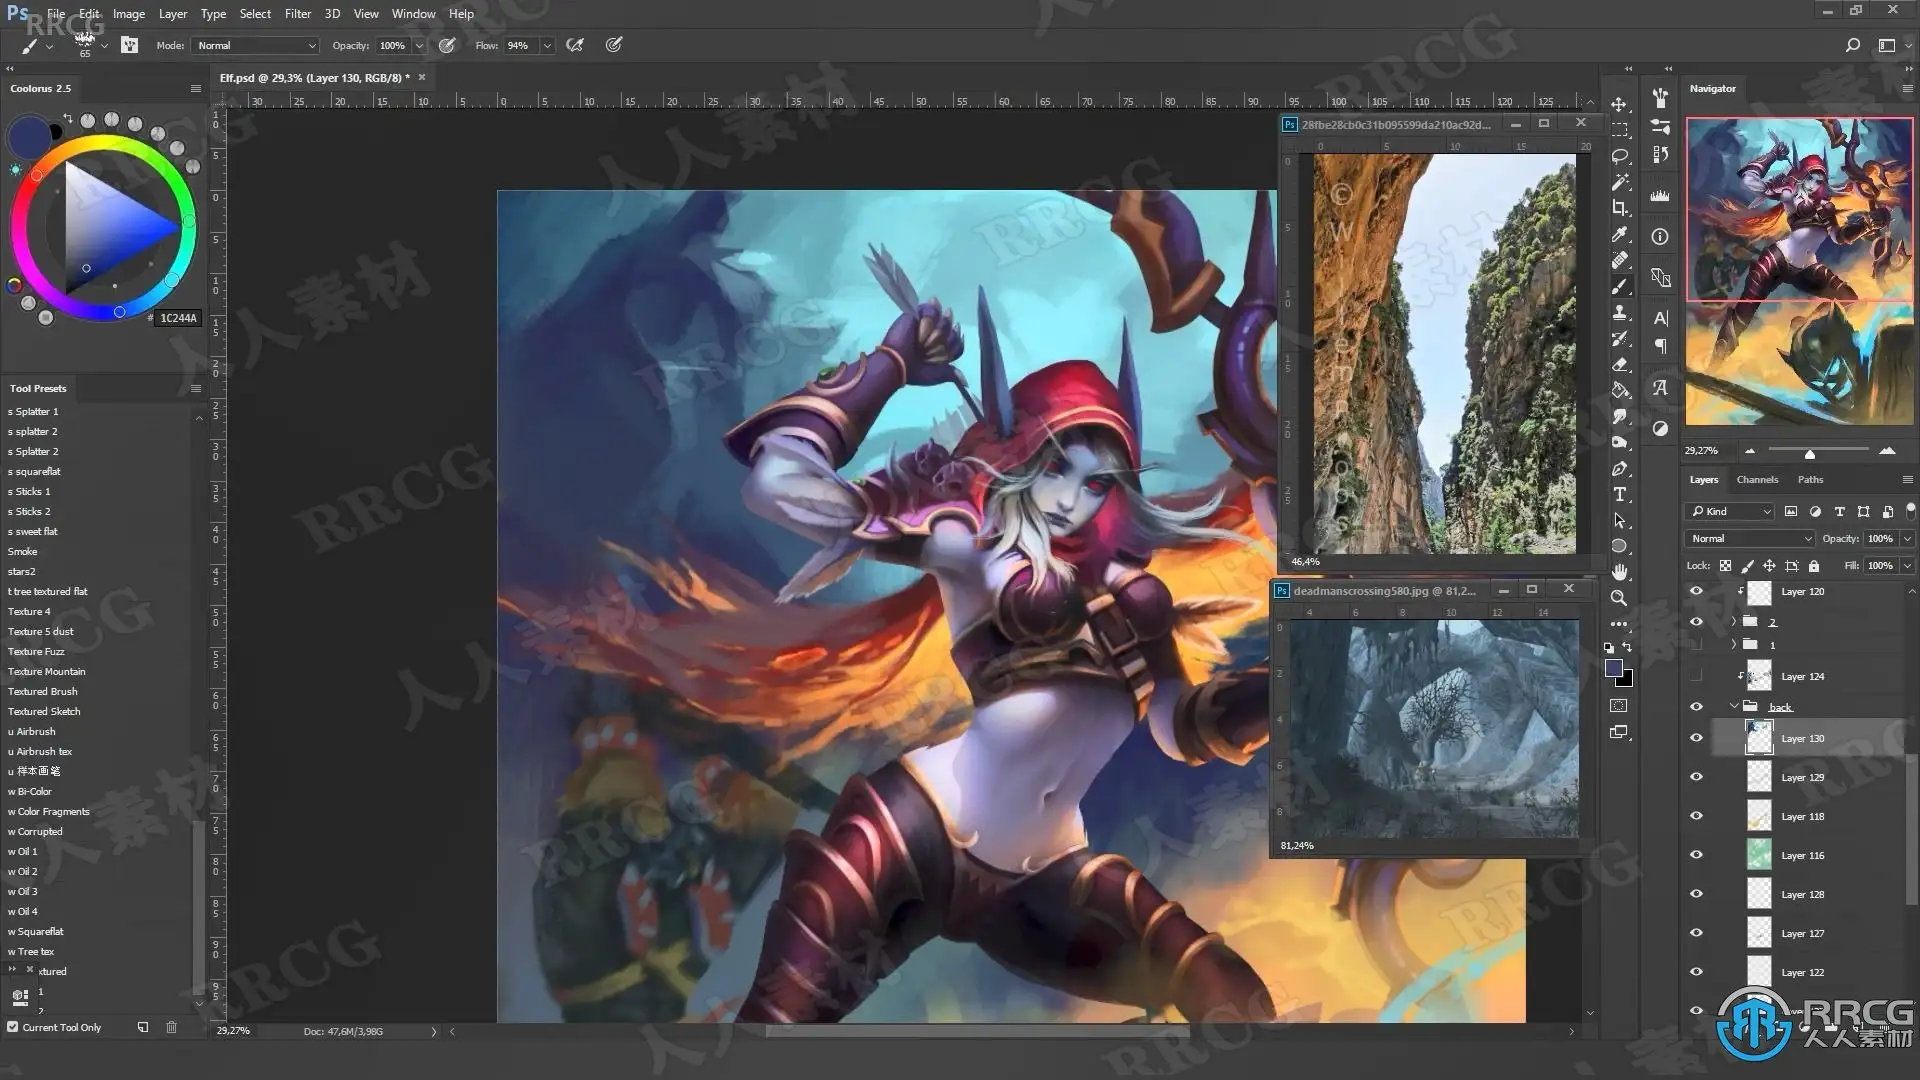Select the Path Selection arrow tool
The image size is (1920, 1080).
pos(1620,521)
